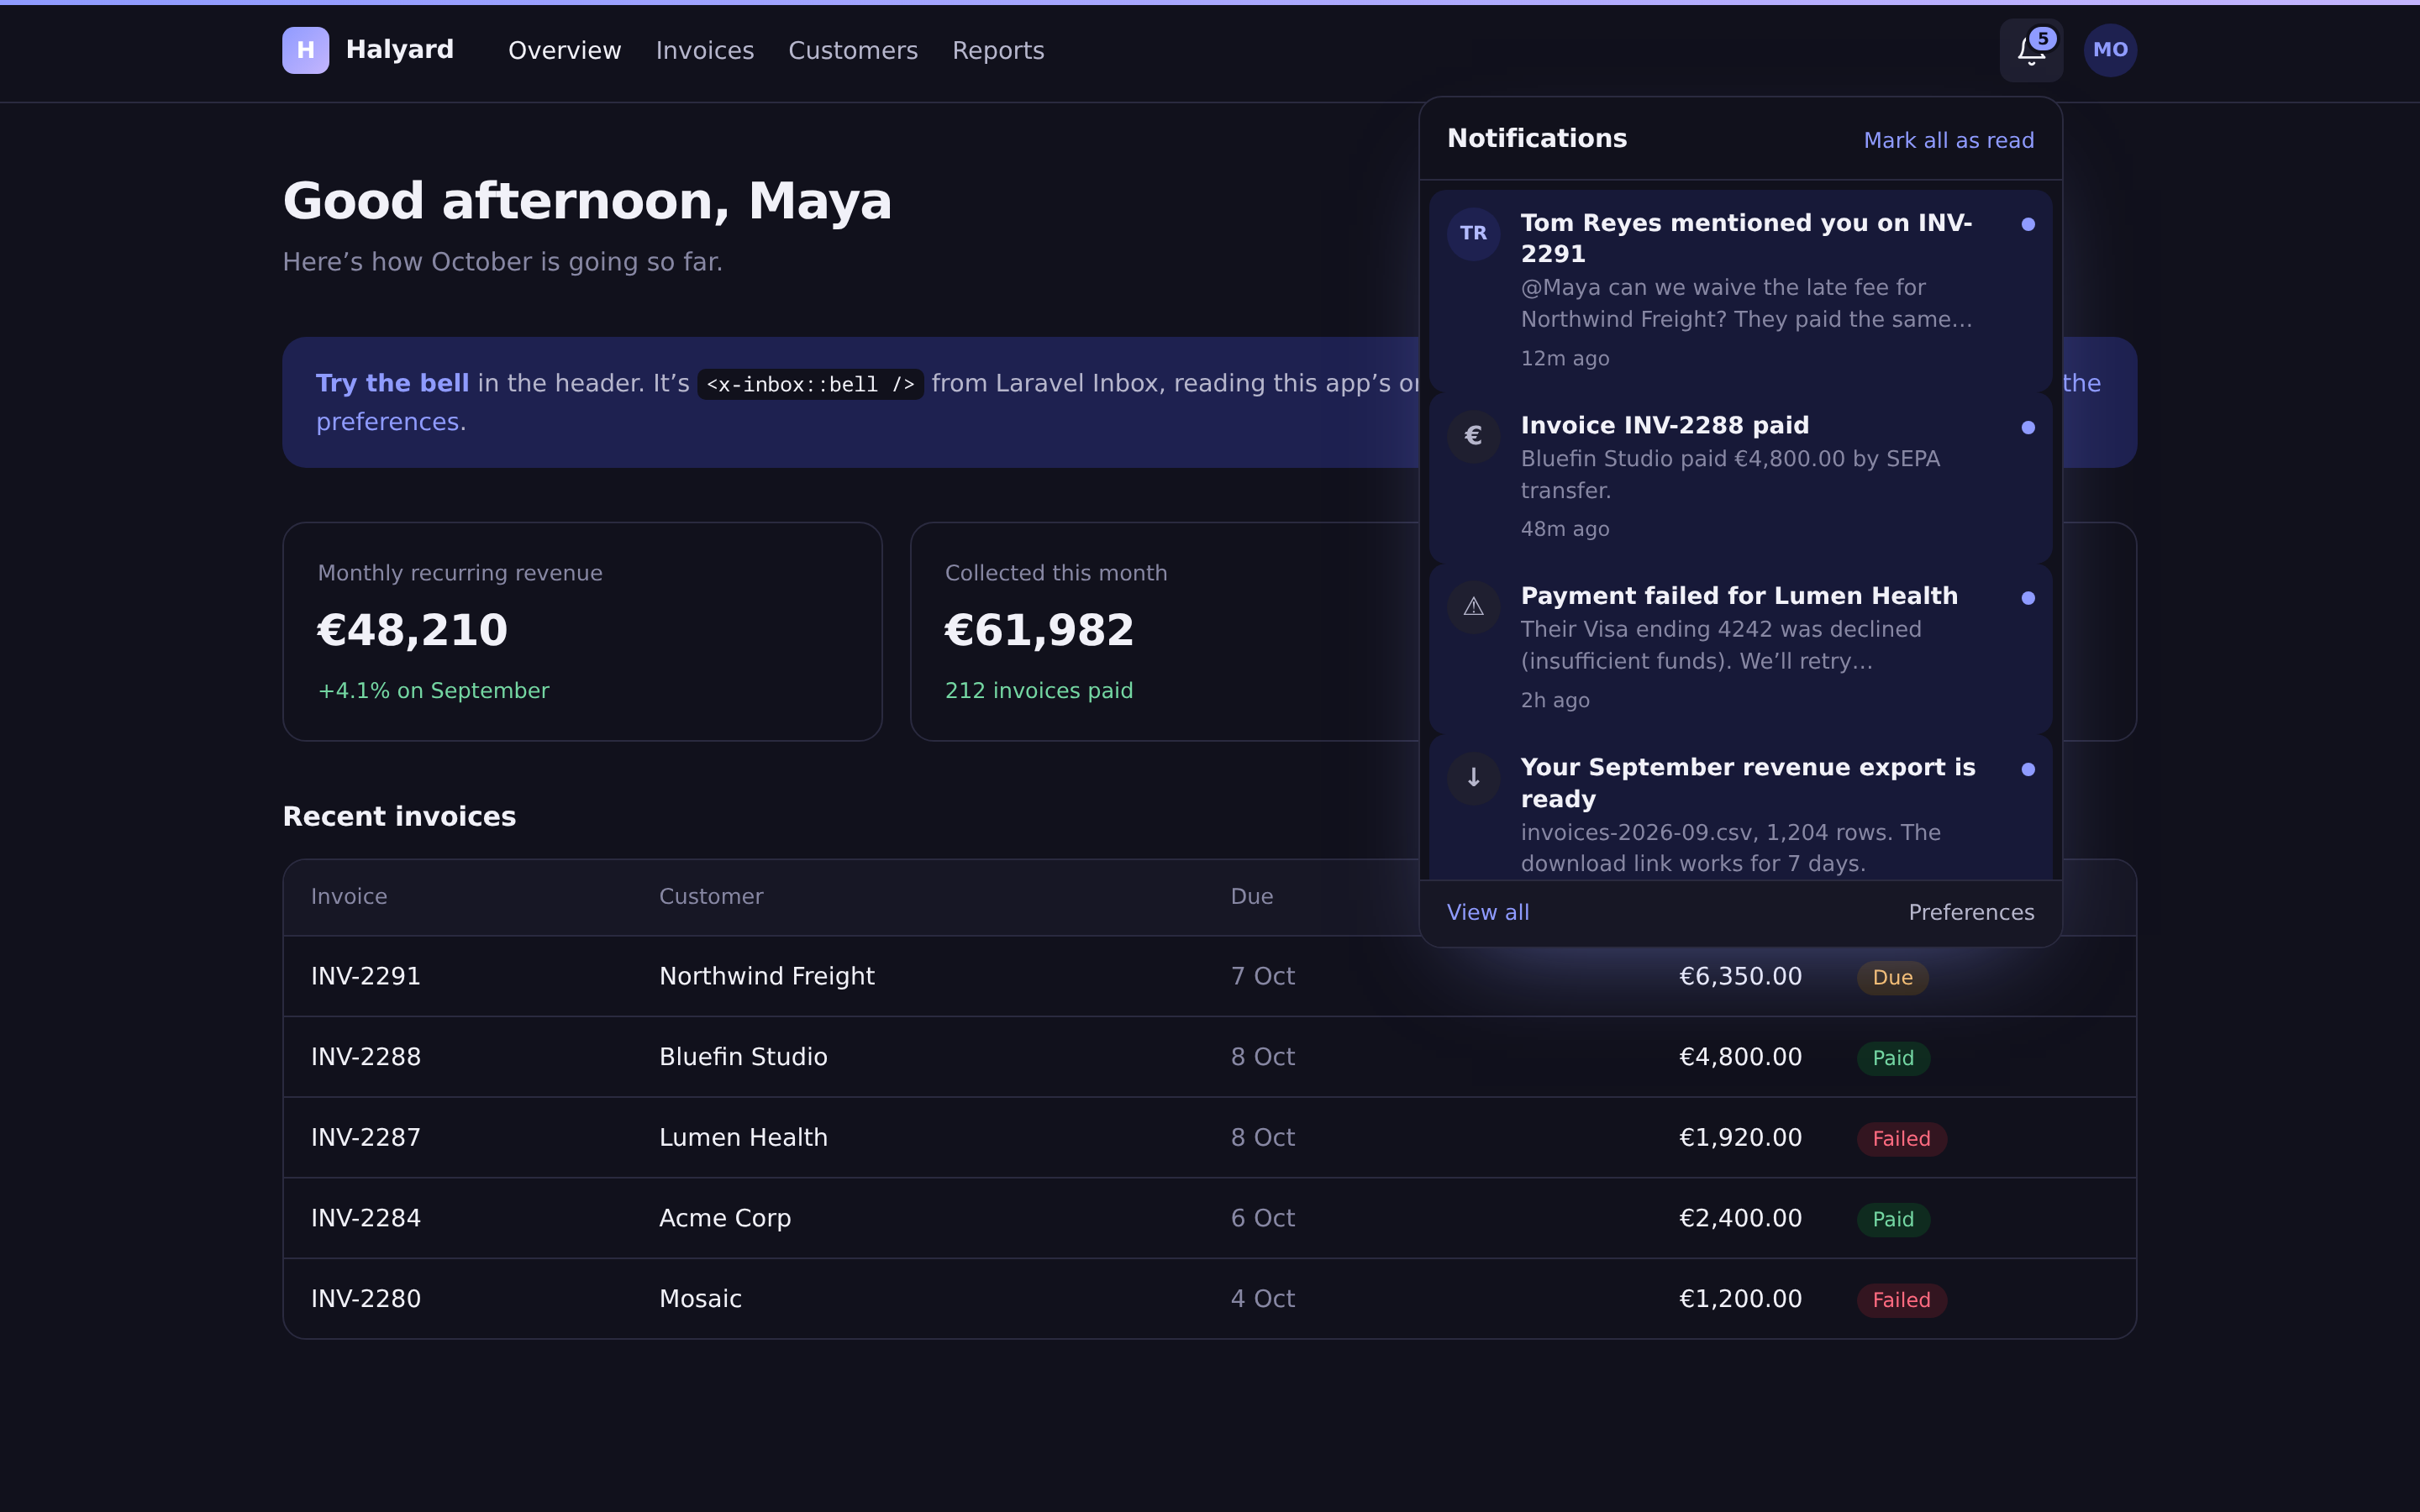Open the Invoices nav tab
The height and width of the screenshot is (1512, 2420).
[705, 50]
